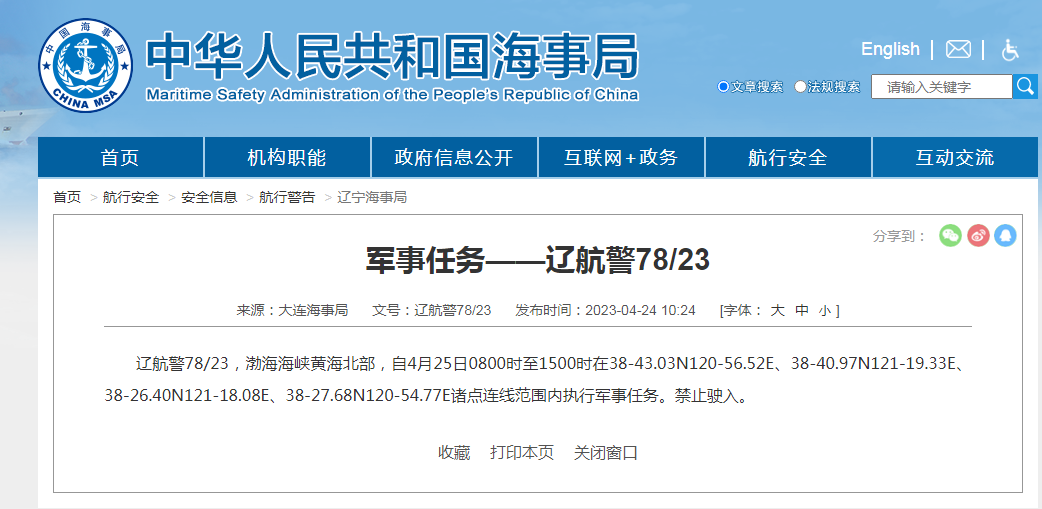
Task: Click the magnifier search button
Action: click(1025, 86)
